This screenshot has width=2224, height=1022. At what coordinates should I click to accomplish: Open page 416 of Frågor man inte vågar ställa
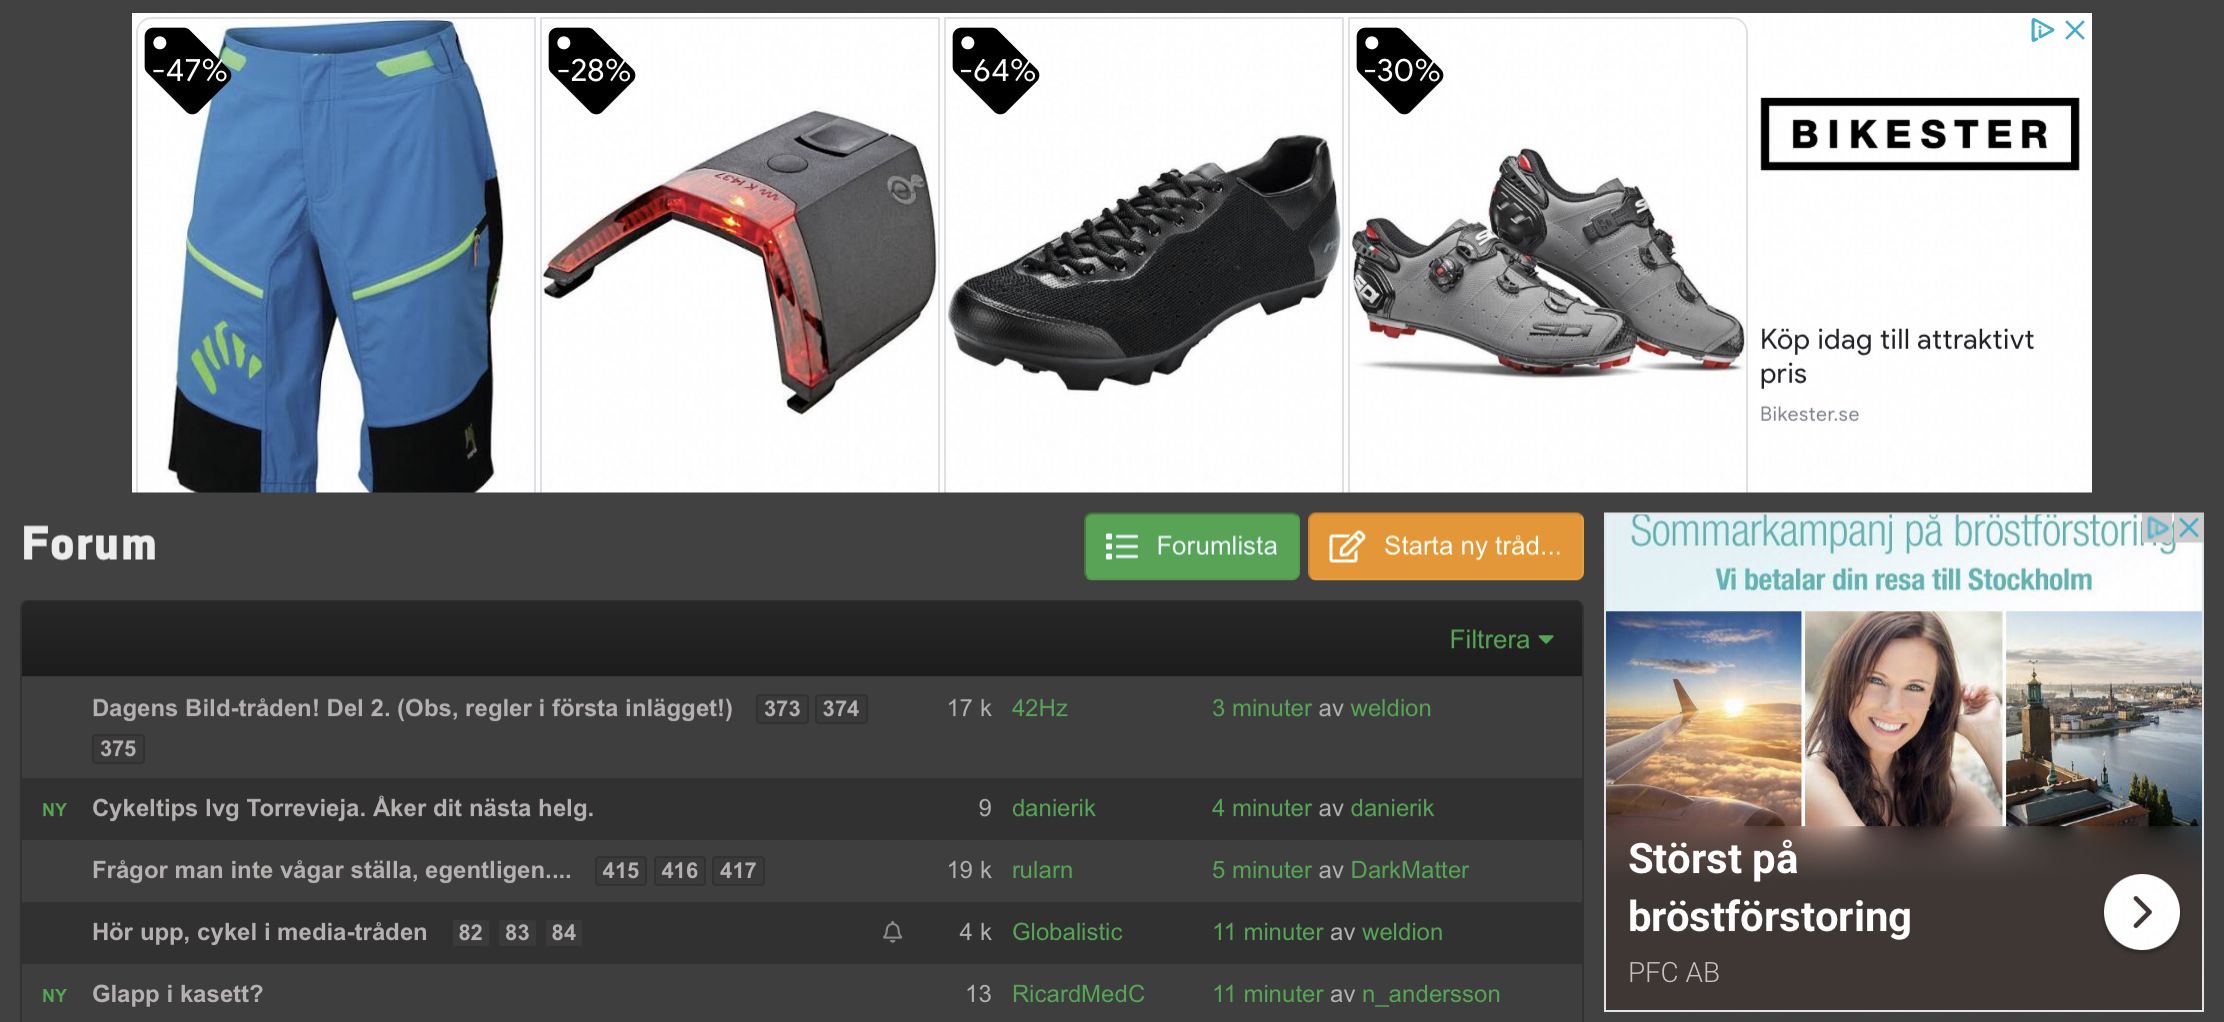pyautogui.click(x=679, y=870)
